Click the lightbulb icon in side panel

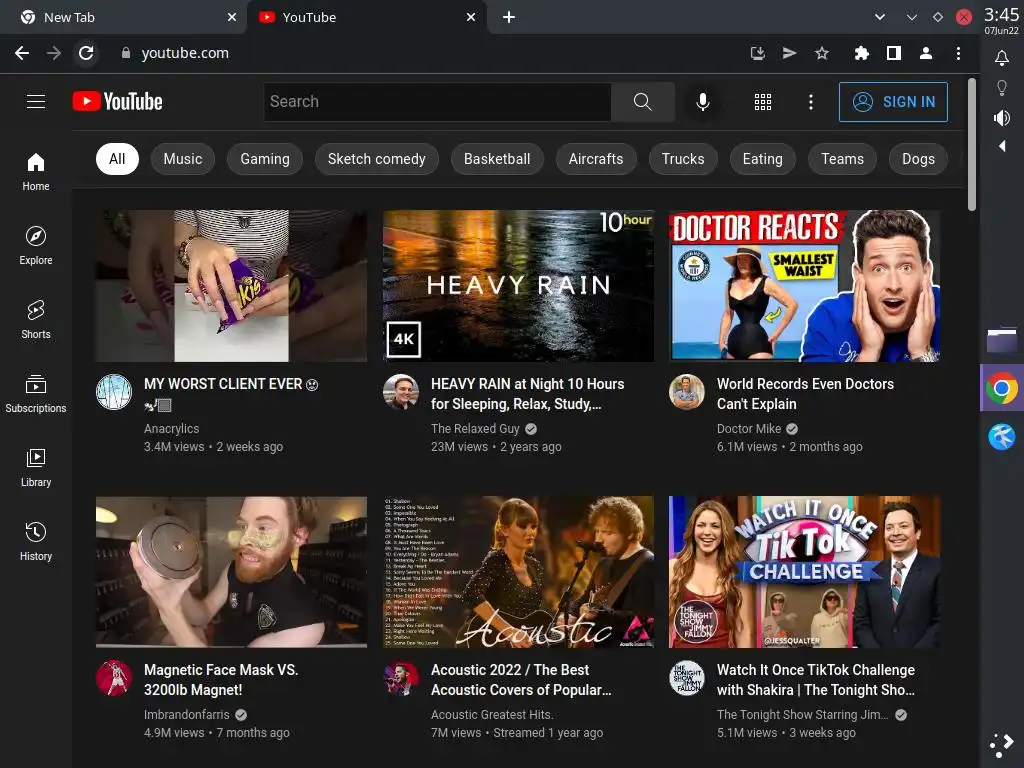1002,88
